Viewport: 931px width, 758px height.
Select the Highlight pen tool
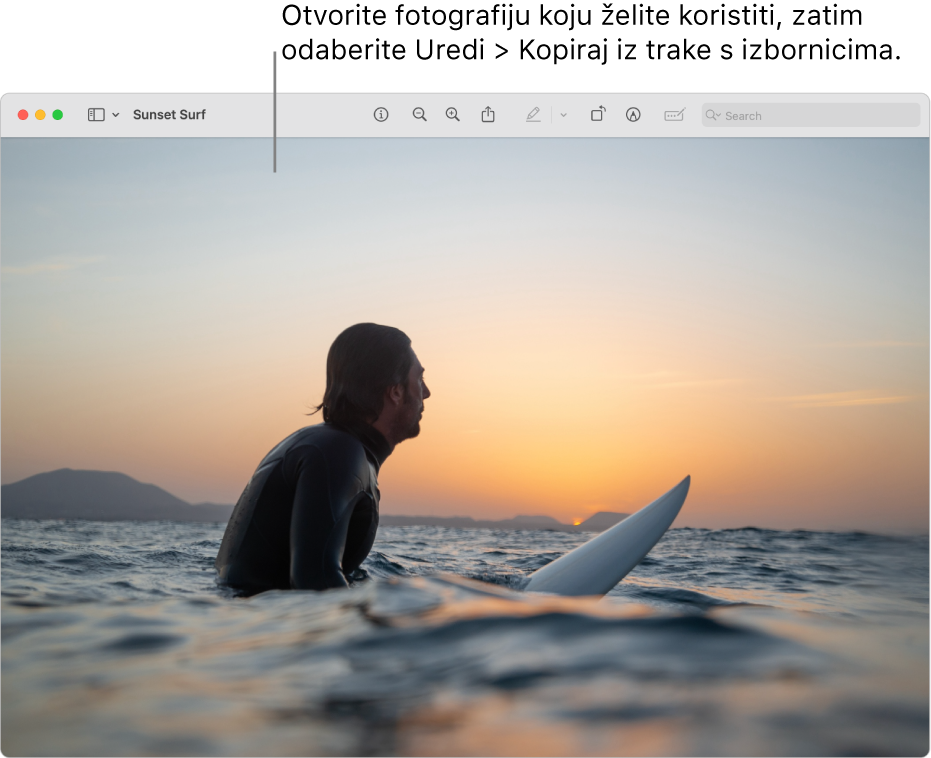[x=533, y=115]
